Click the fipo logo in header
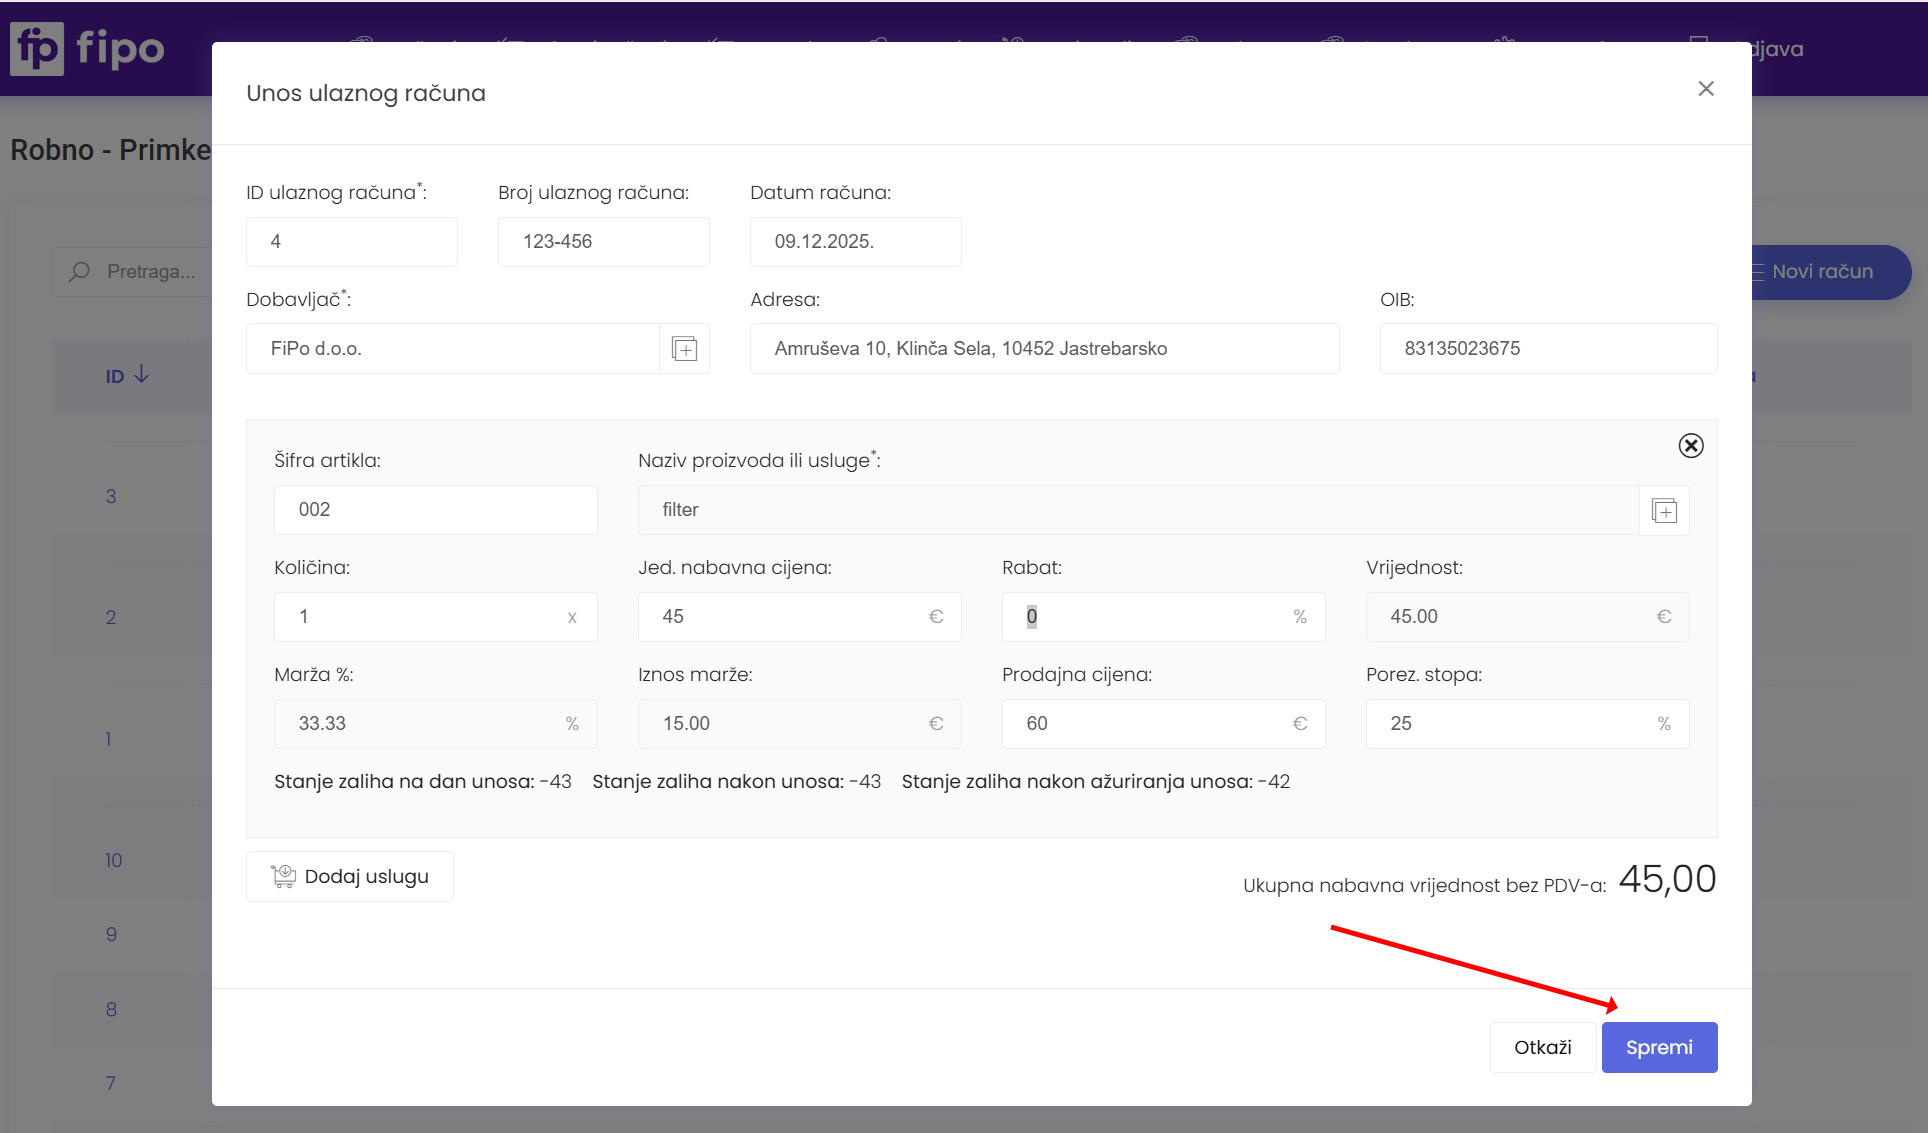Image resolution: width=1928 pixels, height=1133 pixels. coord(88,48)
